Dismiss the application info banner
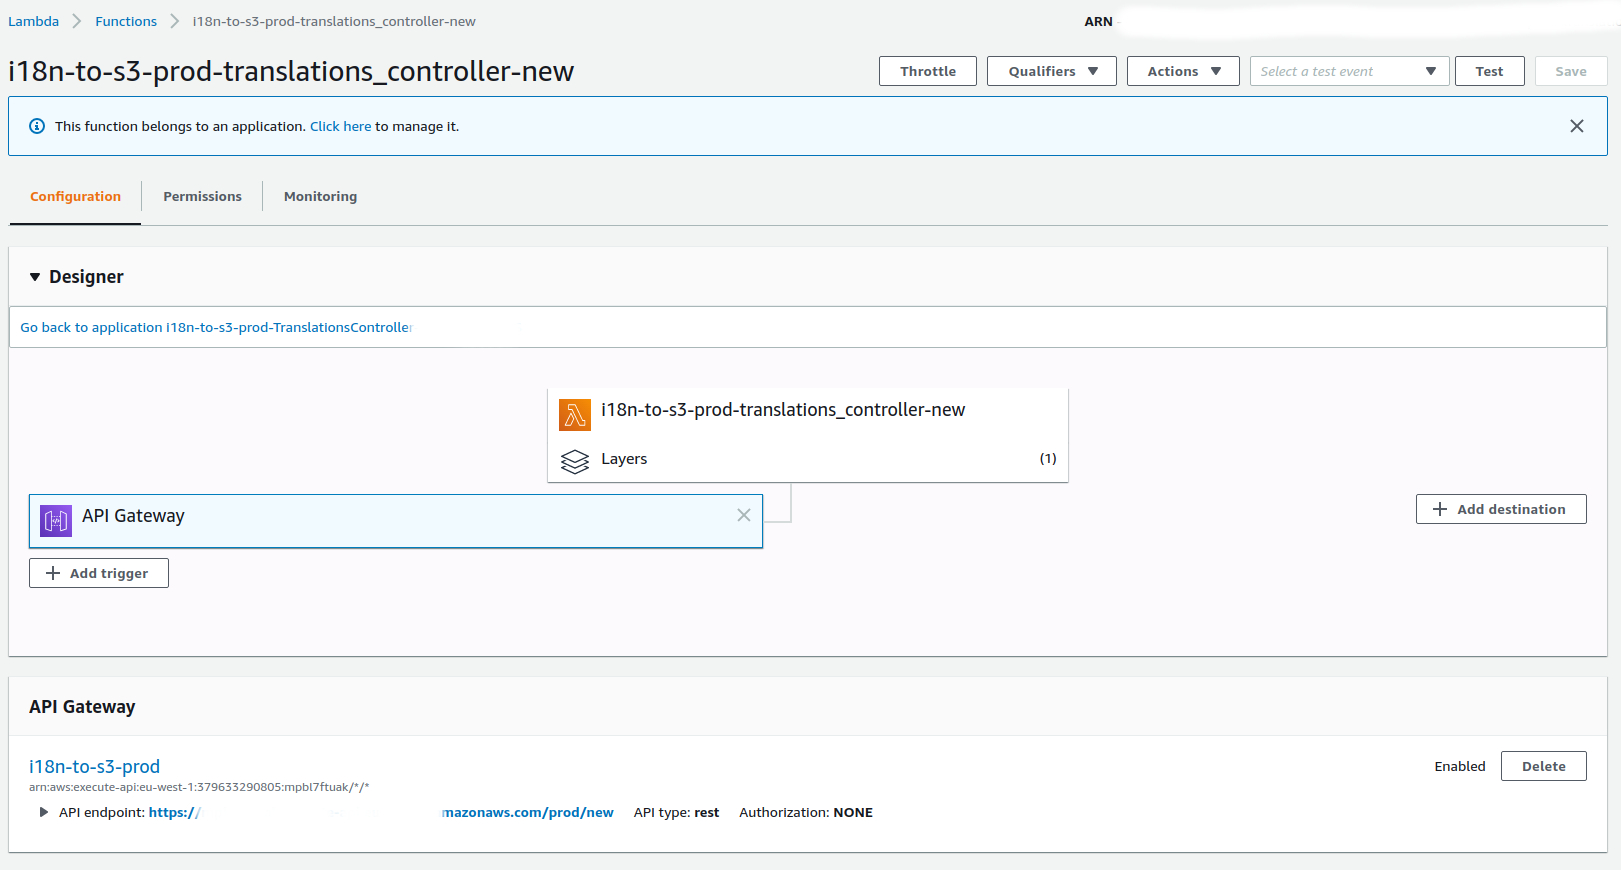Viewport: 1621px width, 870px height. [x=1577, y=126]
